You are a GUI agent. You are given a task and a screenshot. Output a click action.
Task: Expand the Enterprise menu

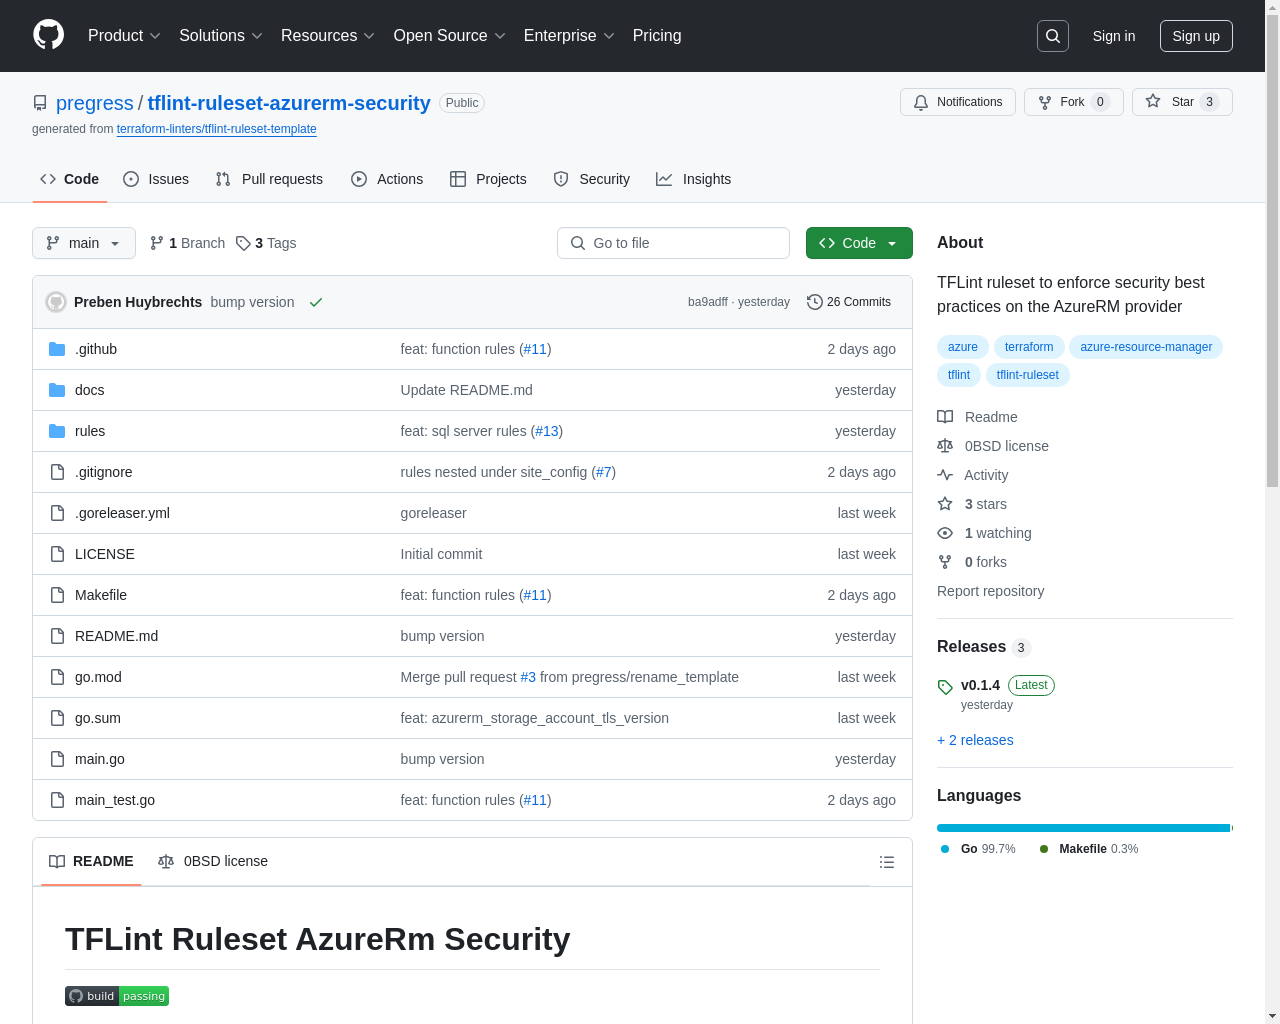tap(569, 36)
